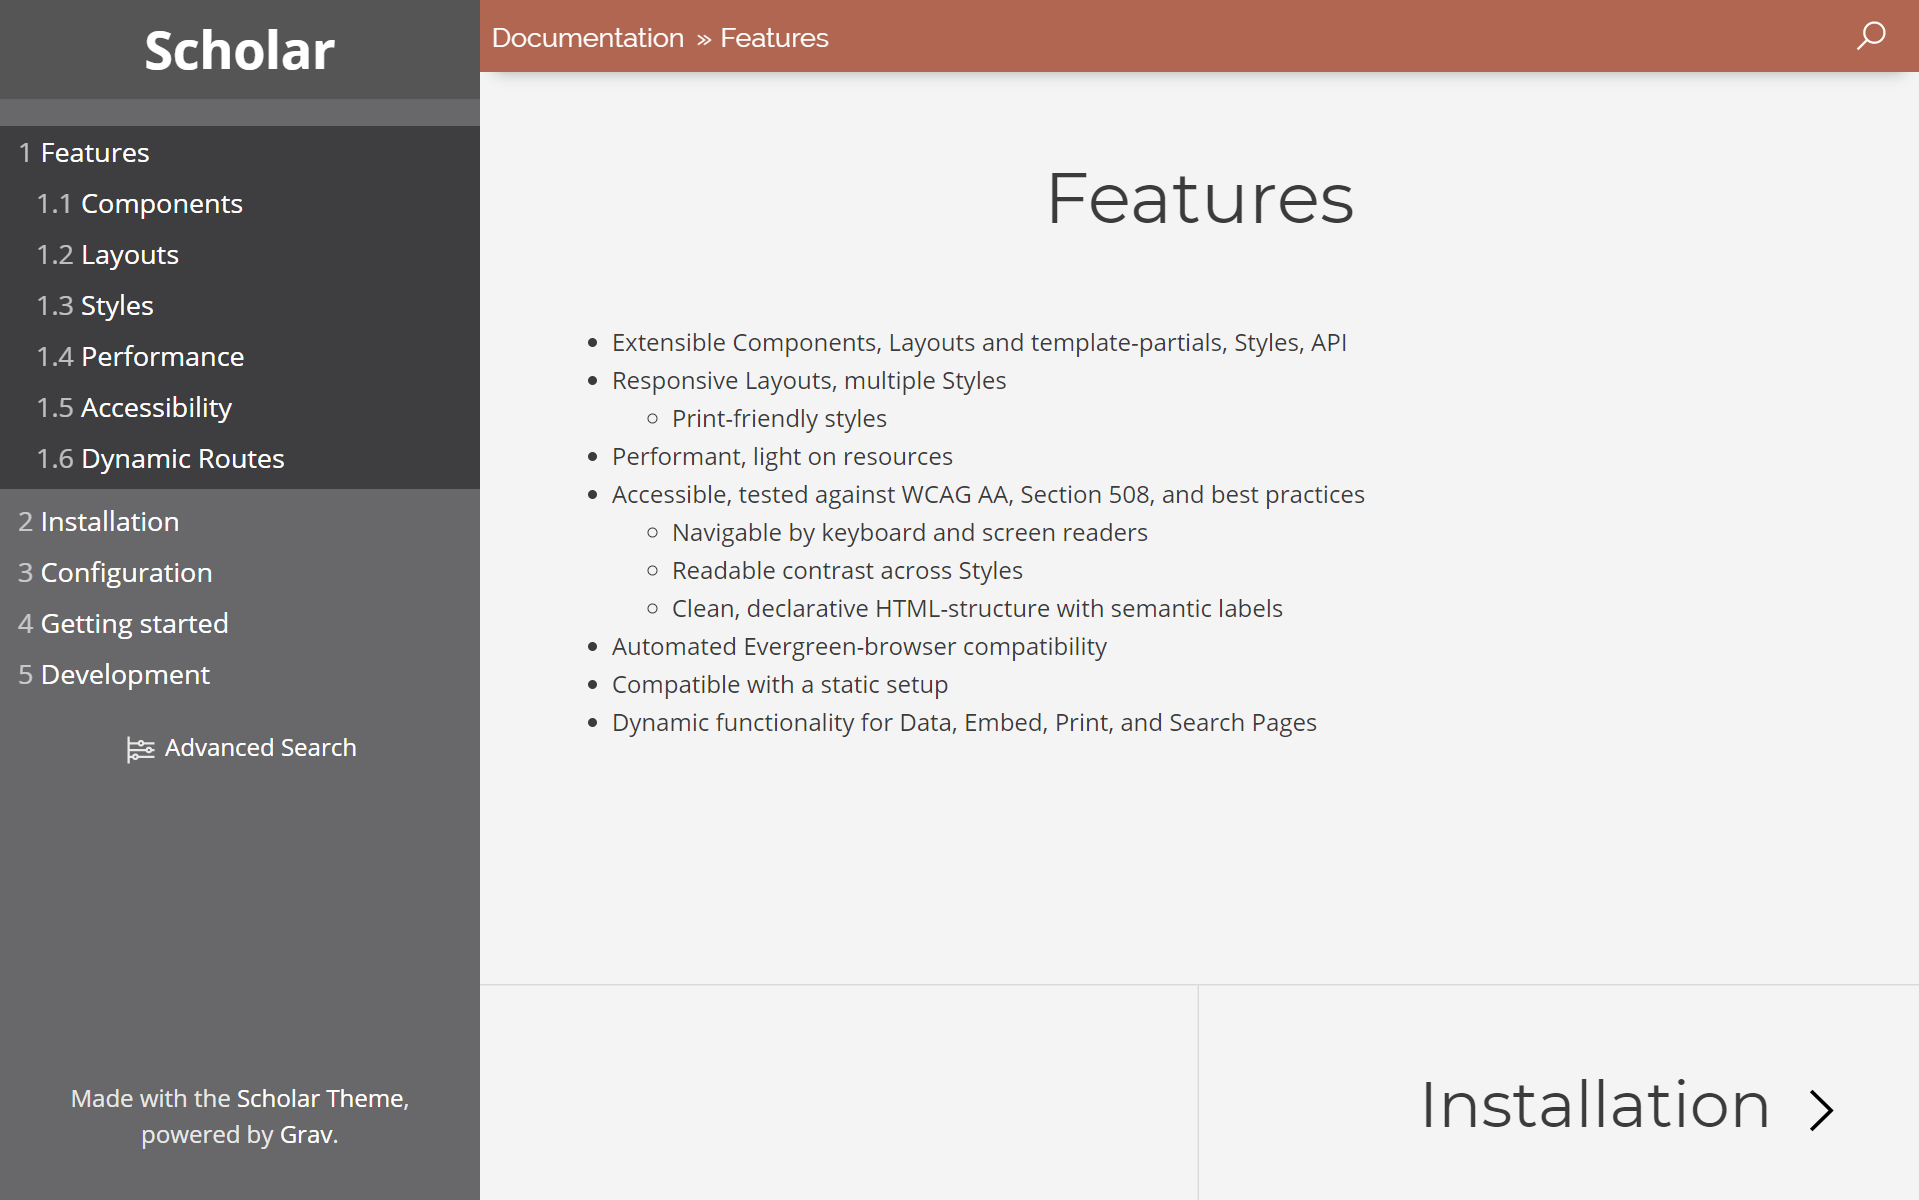Open the 1.1 Components section

pyautogui.click(x=161, y=204)
